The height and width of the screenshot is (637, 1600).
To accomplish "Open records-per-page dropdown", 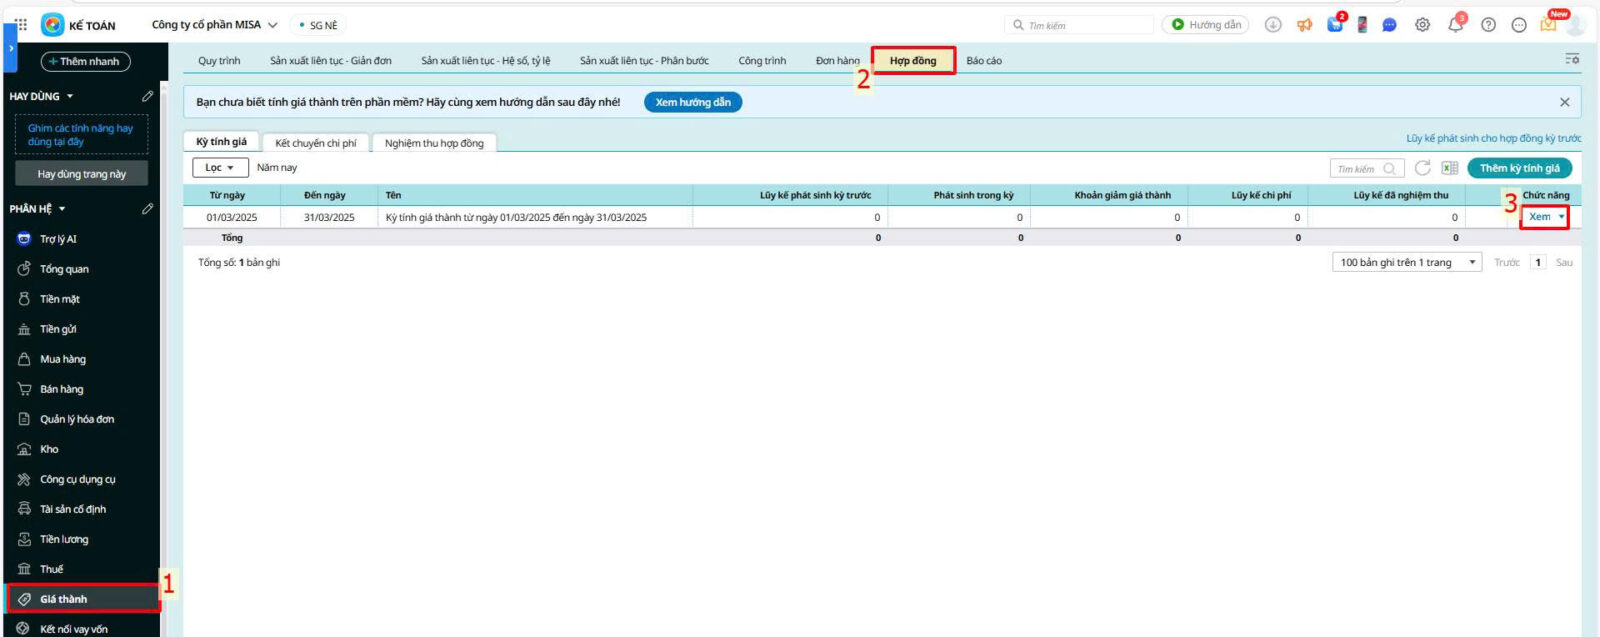I will 1407,262.
